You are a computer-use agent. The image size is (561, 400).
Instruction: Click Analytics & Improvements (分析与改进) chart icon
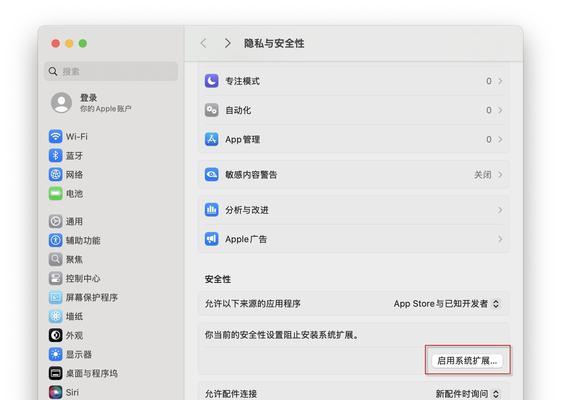[211, 210]
